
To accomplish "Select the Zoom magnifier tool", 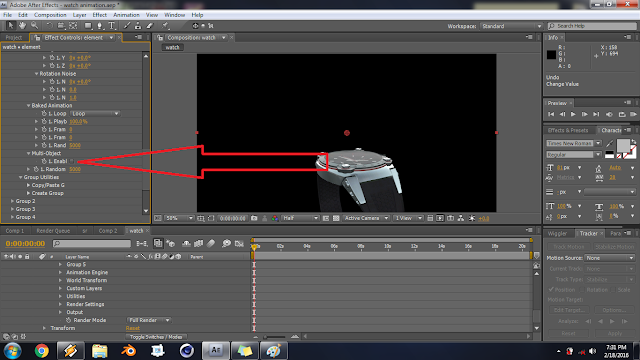I will (34, 26).
